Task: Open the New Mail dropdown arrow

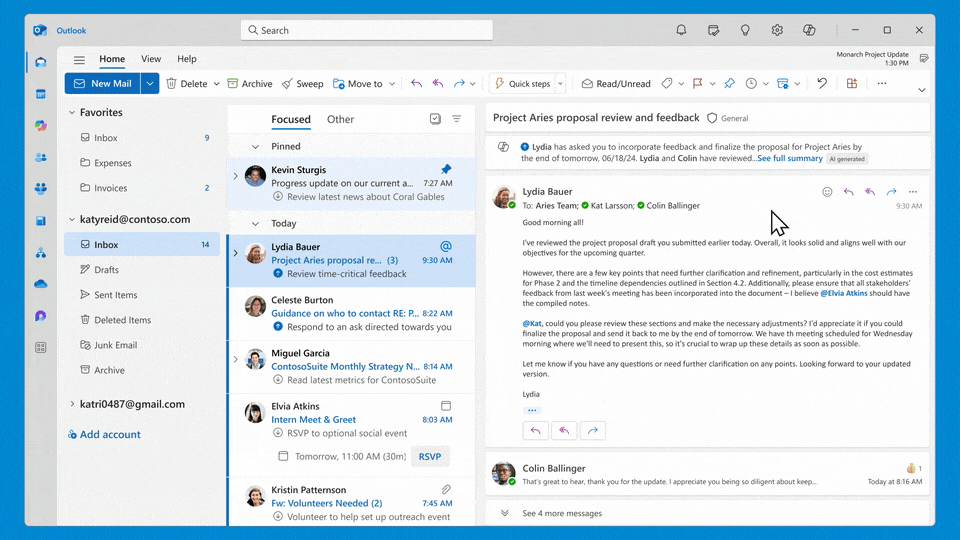Action: click(x=149, y=84)
